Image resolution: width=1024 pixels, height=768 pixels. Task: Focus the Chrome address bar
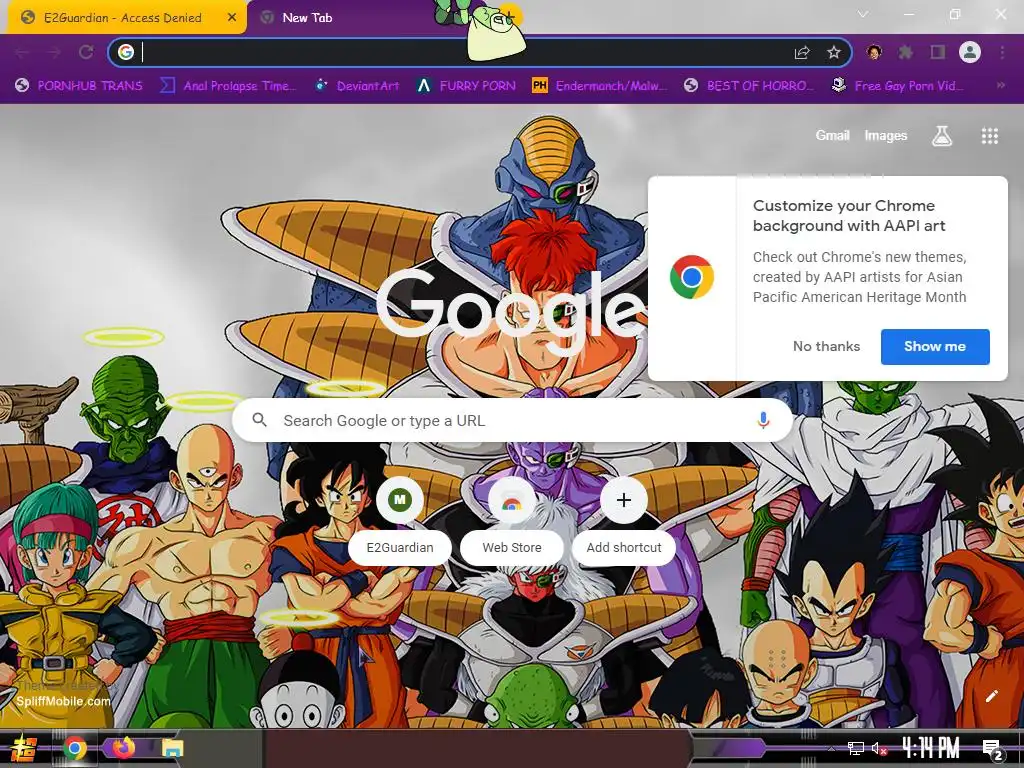[479, 52]
